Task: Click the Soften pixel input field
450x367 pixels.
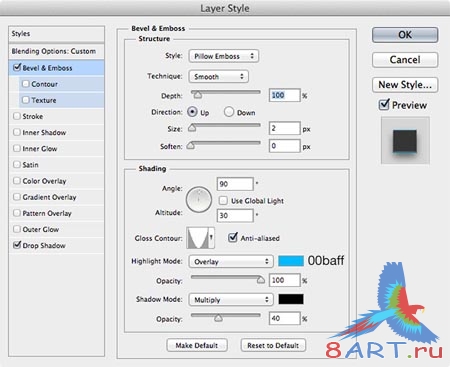Action: (x=284, y=146)
